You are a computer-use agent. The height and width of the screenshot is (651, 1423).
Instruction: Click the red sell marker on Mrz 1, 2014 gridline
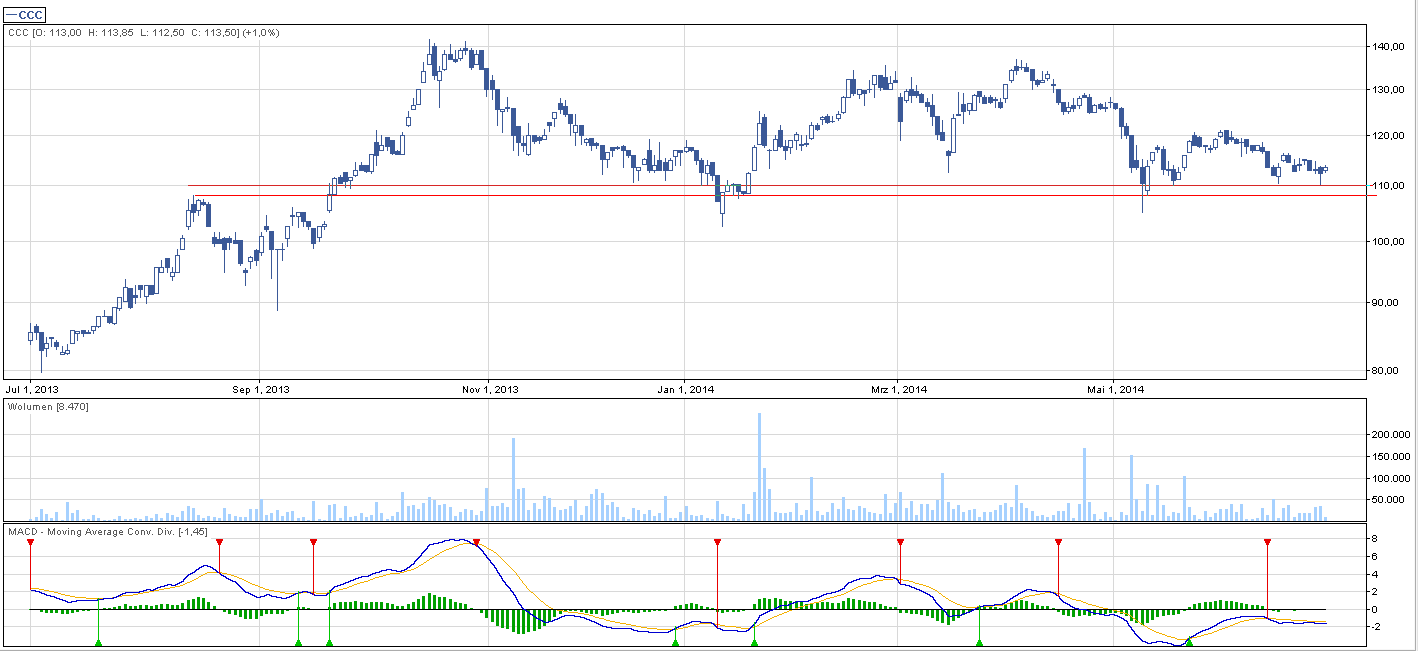(x=900, y=542)
